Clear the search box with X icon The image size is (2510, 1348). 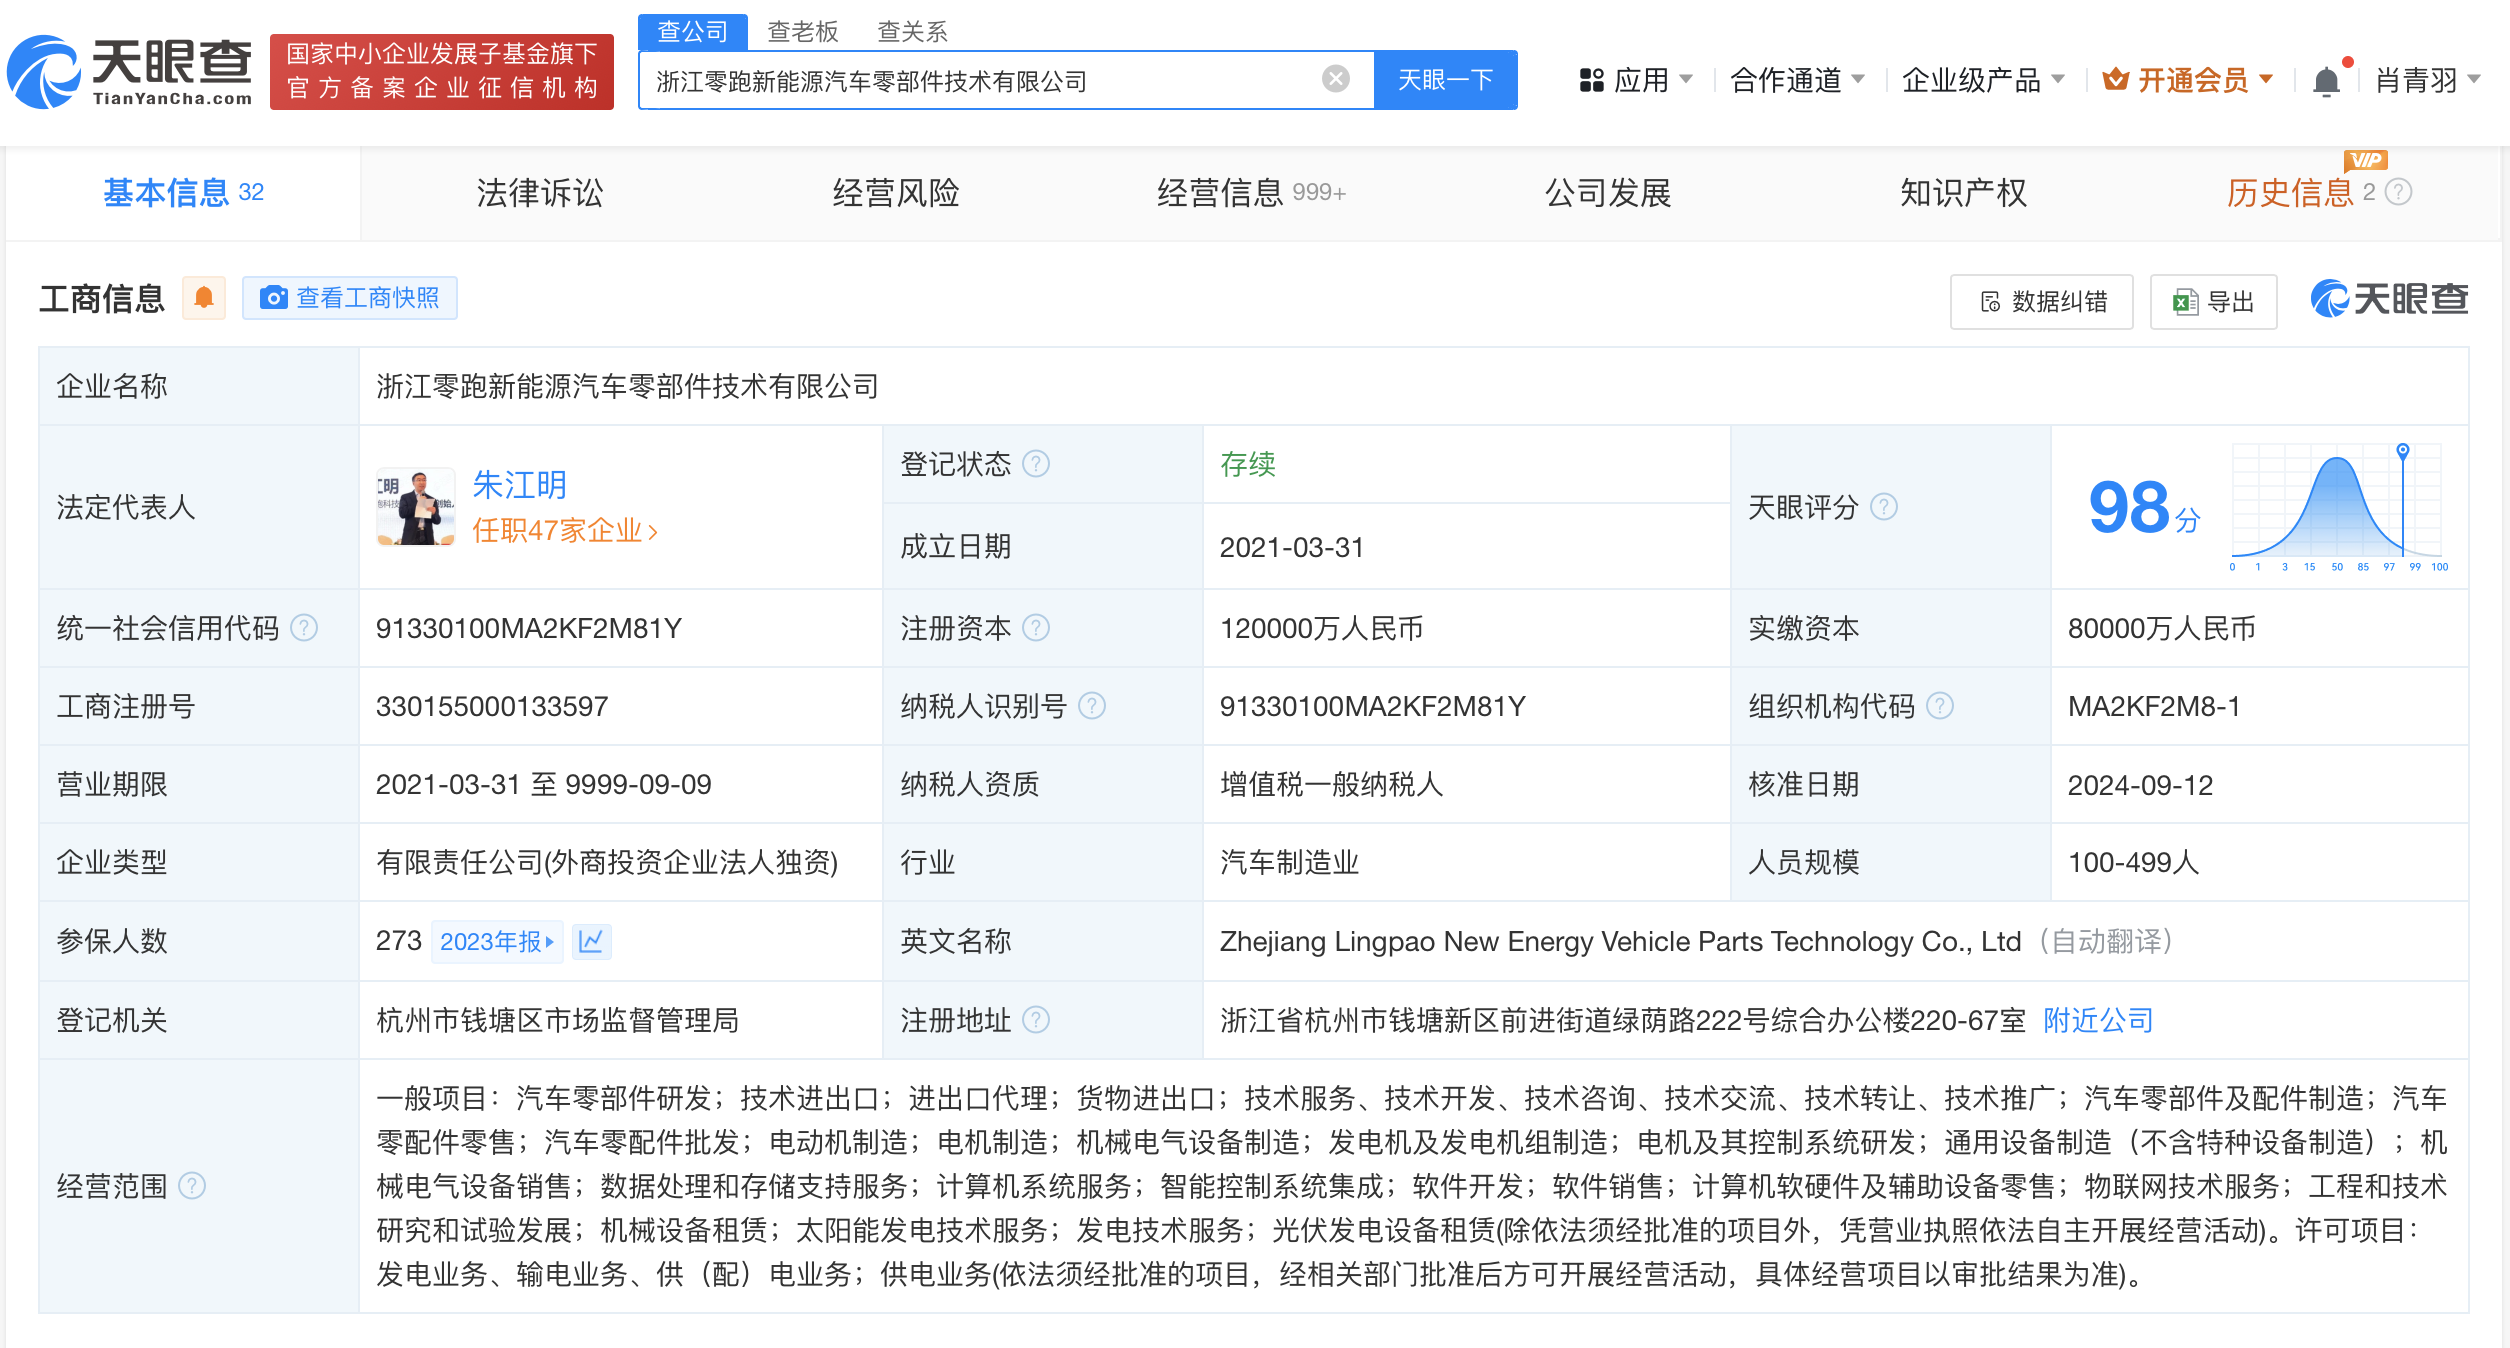pos(1336,79)
